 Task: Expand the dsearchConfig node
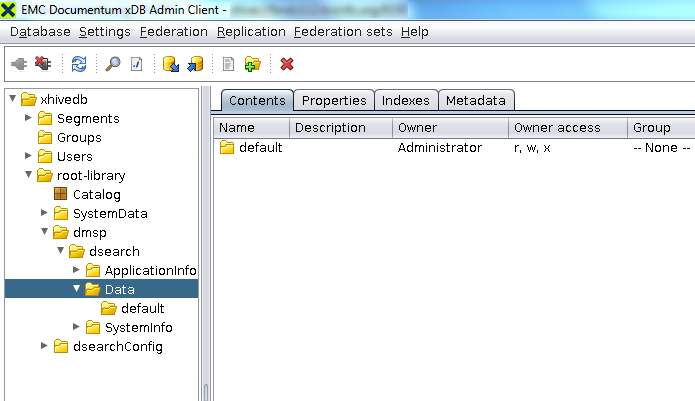[44, 346]
